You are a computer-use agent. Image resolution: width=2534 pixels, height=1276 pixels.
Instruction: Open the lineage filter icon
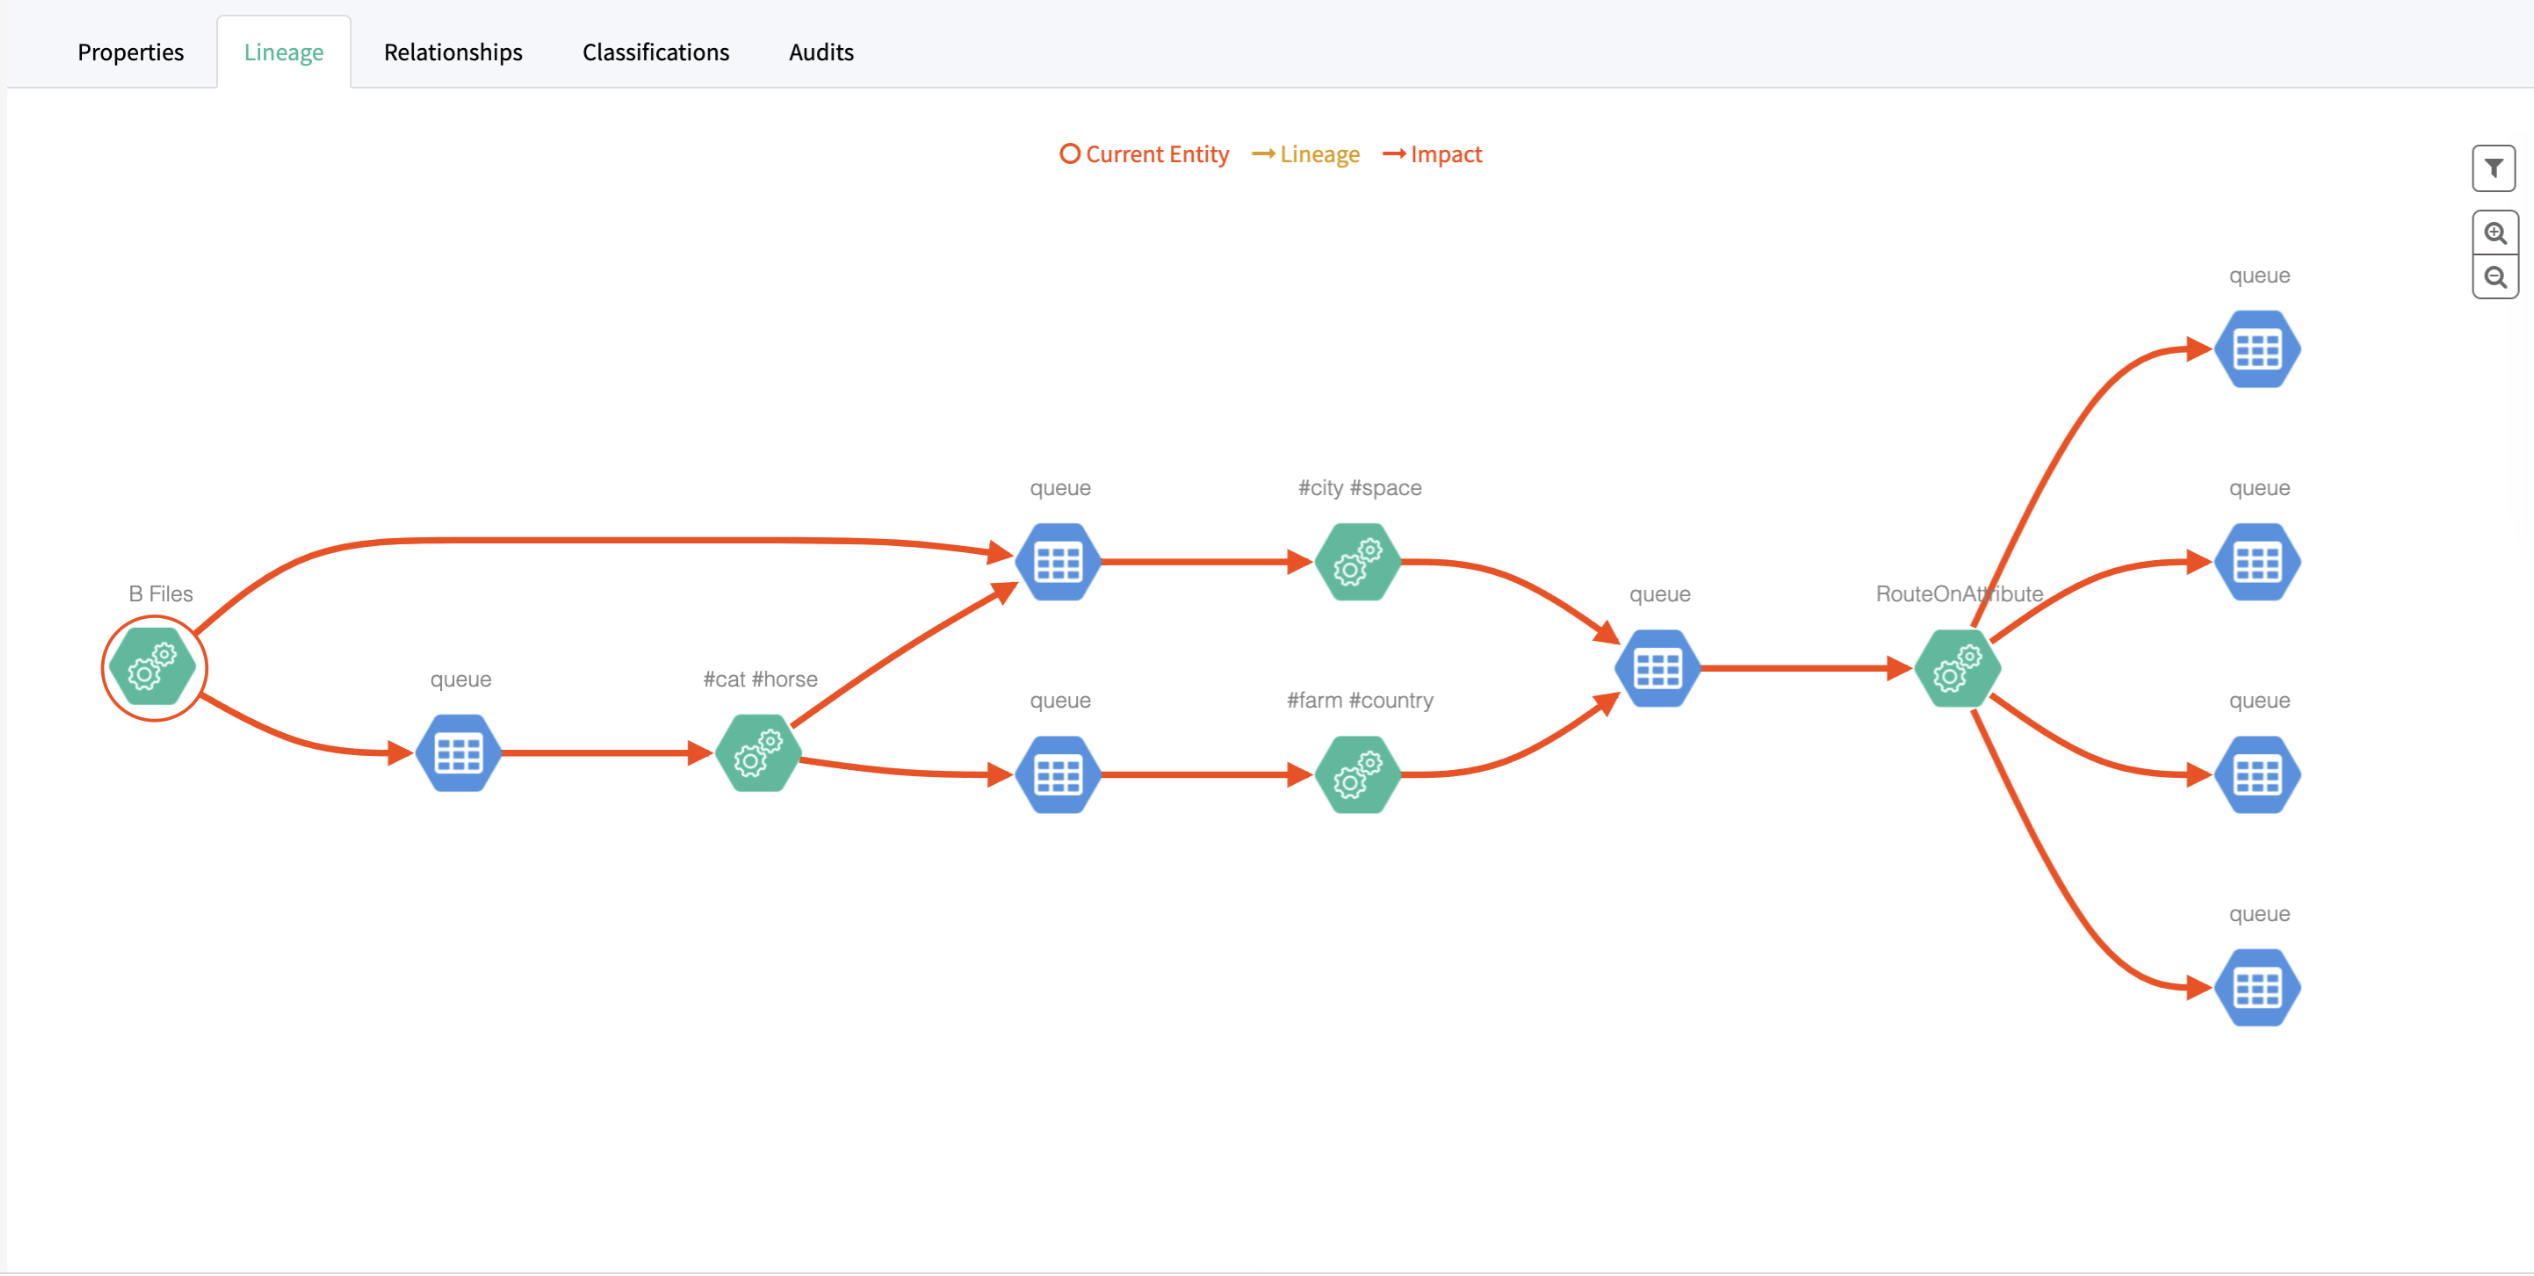pos(2493,168)
